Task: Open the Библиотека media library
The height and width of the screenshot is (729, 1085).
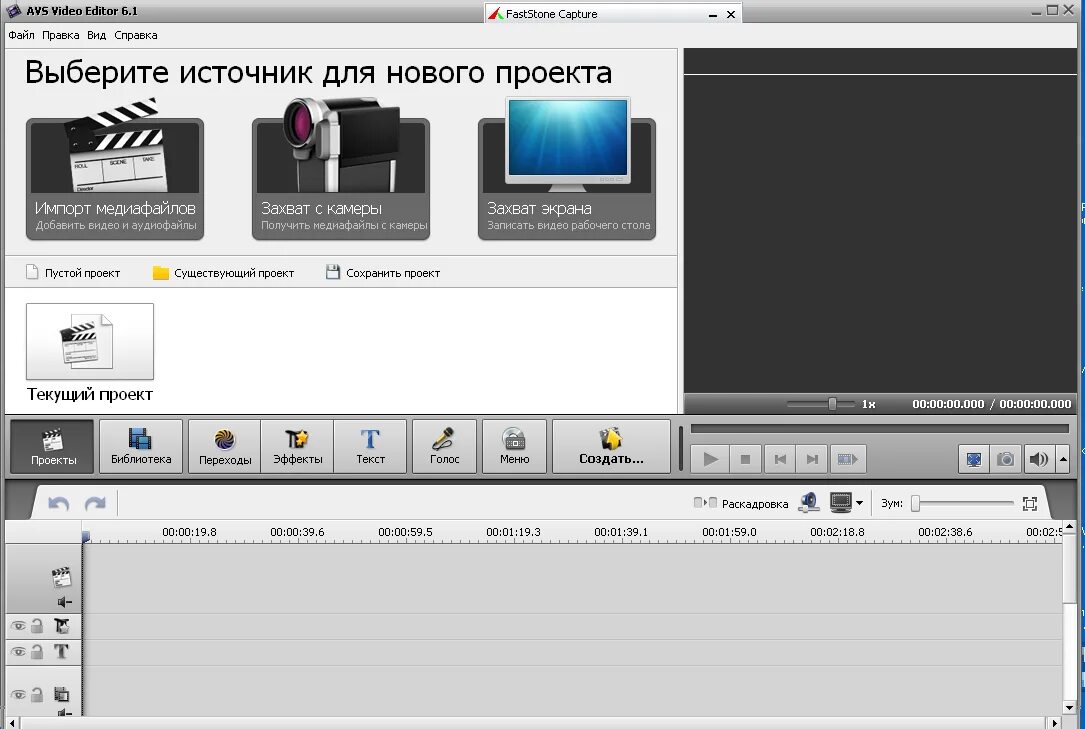Action: 141,447
